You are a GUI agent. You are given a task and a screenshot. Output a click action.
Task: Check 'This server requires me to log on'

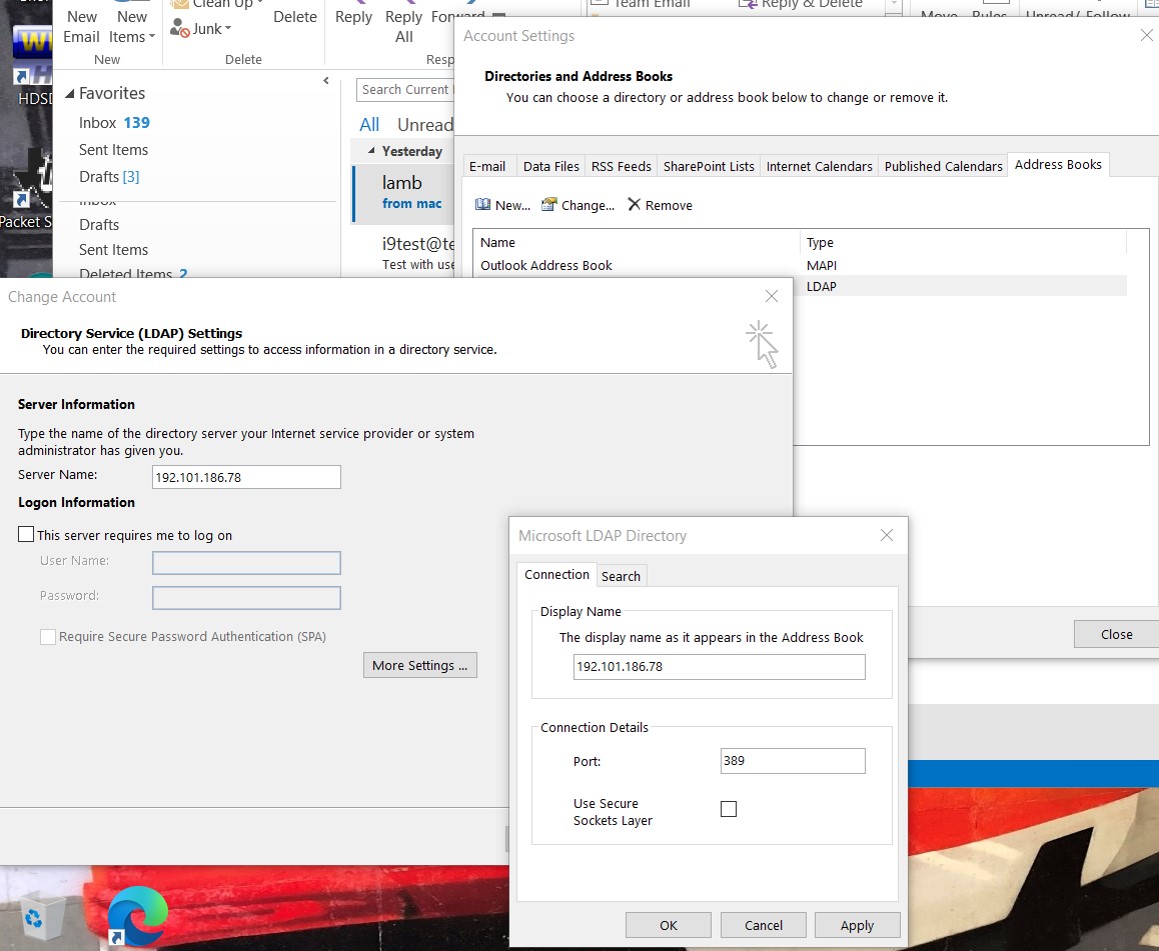click(x=27, y=535)
